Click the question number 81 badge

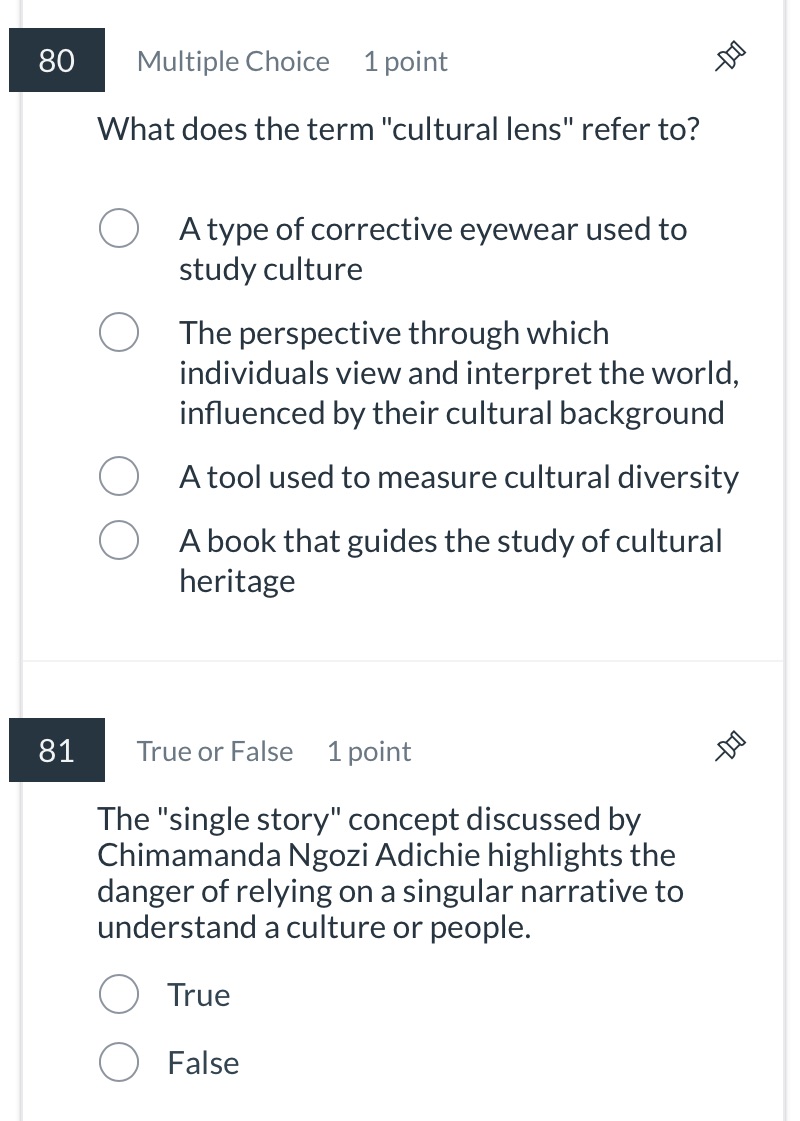pos(57,751)
